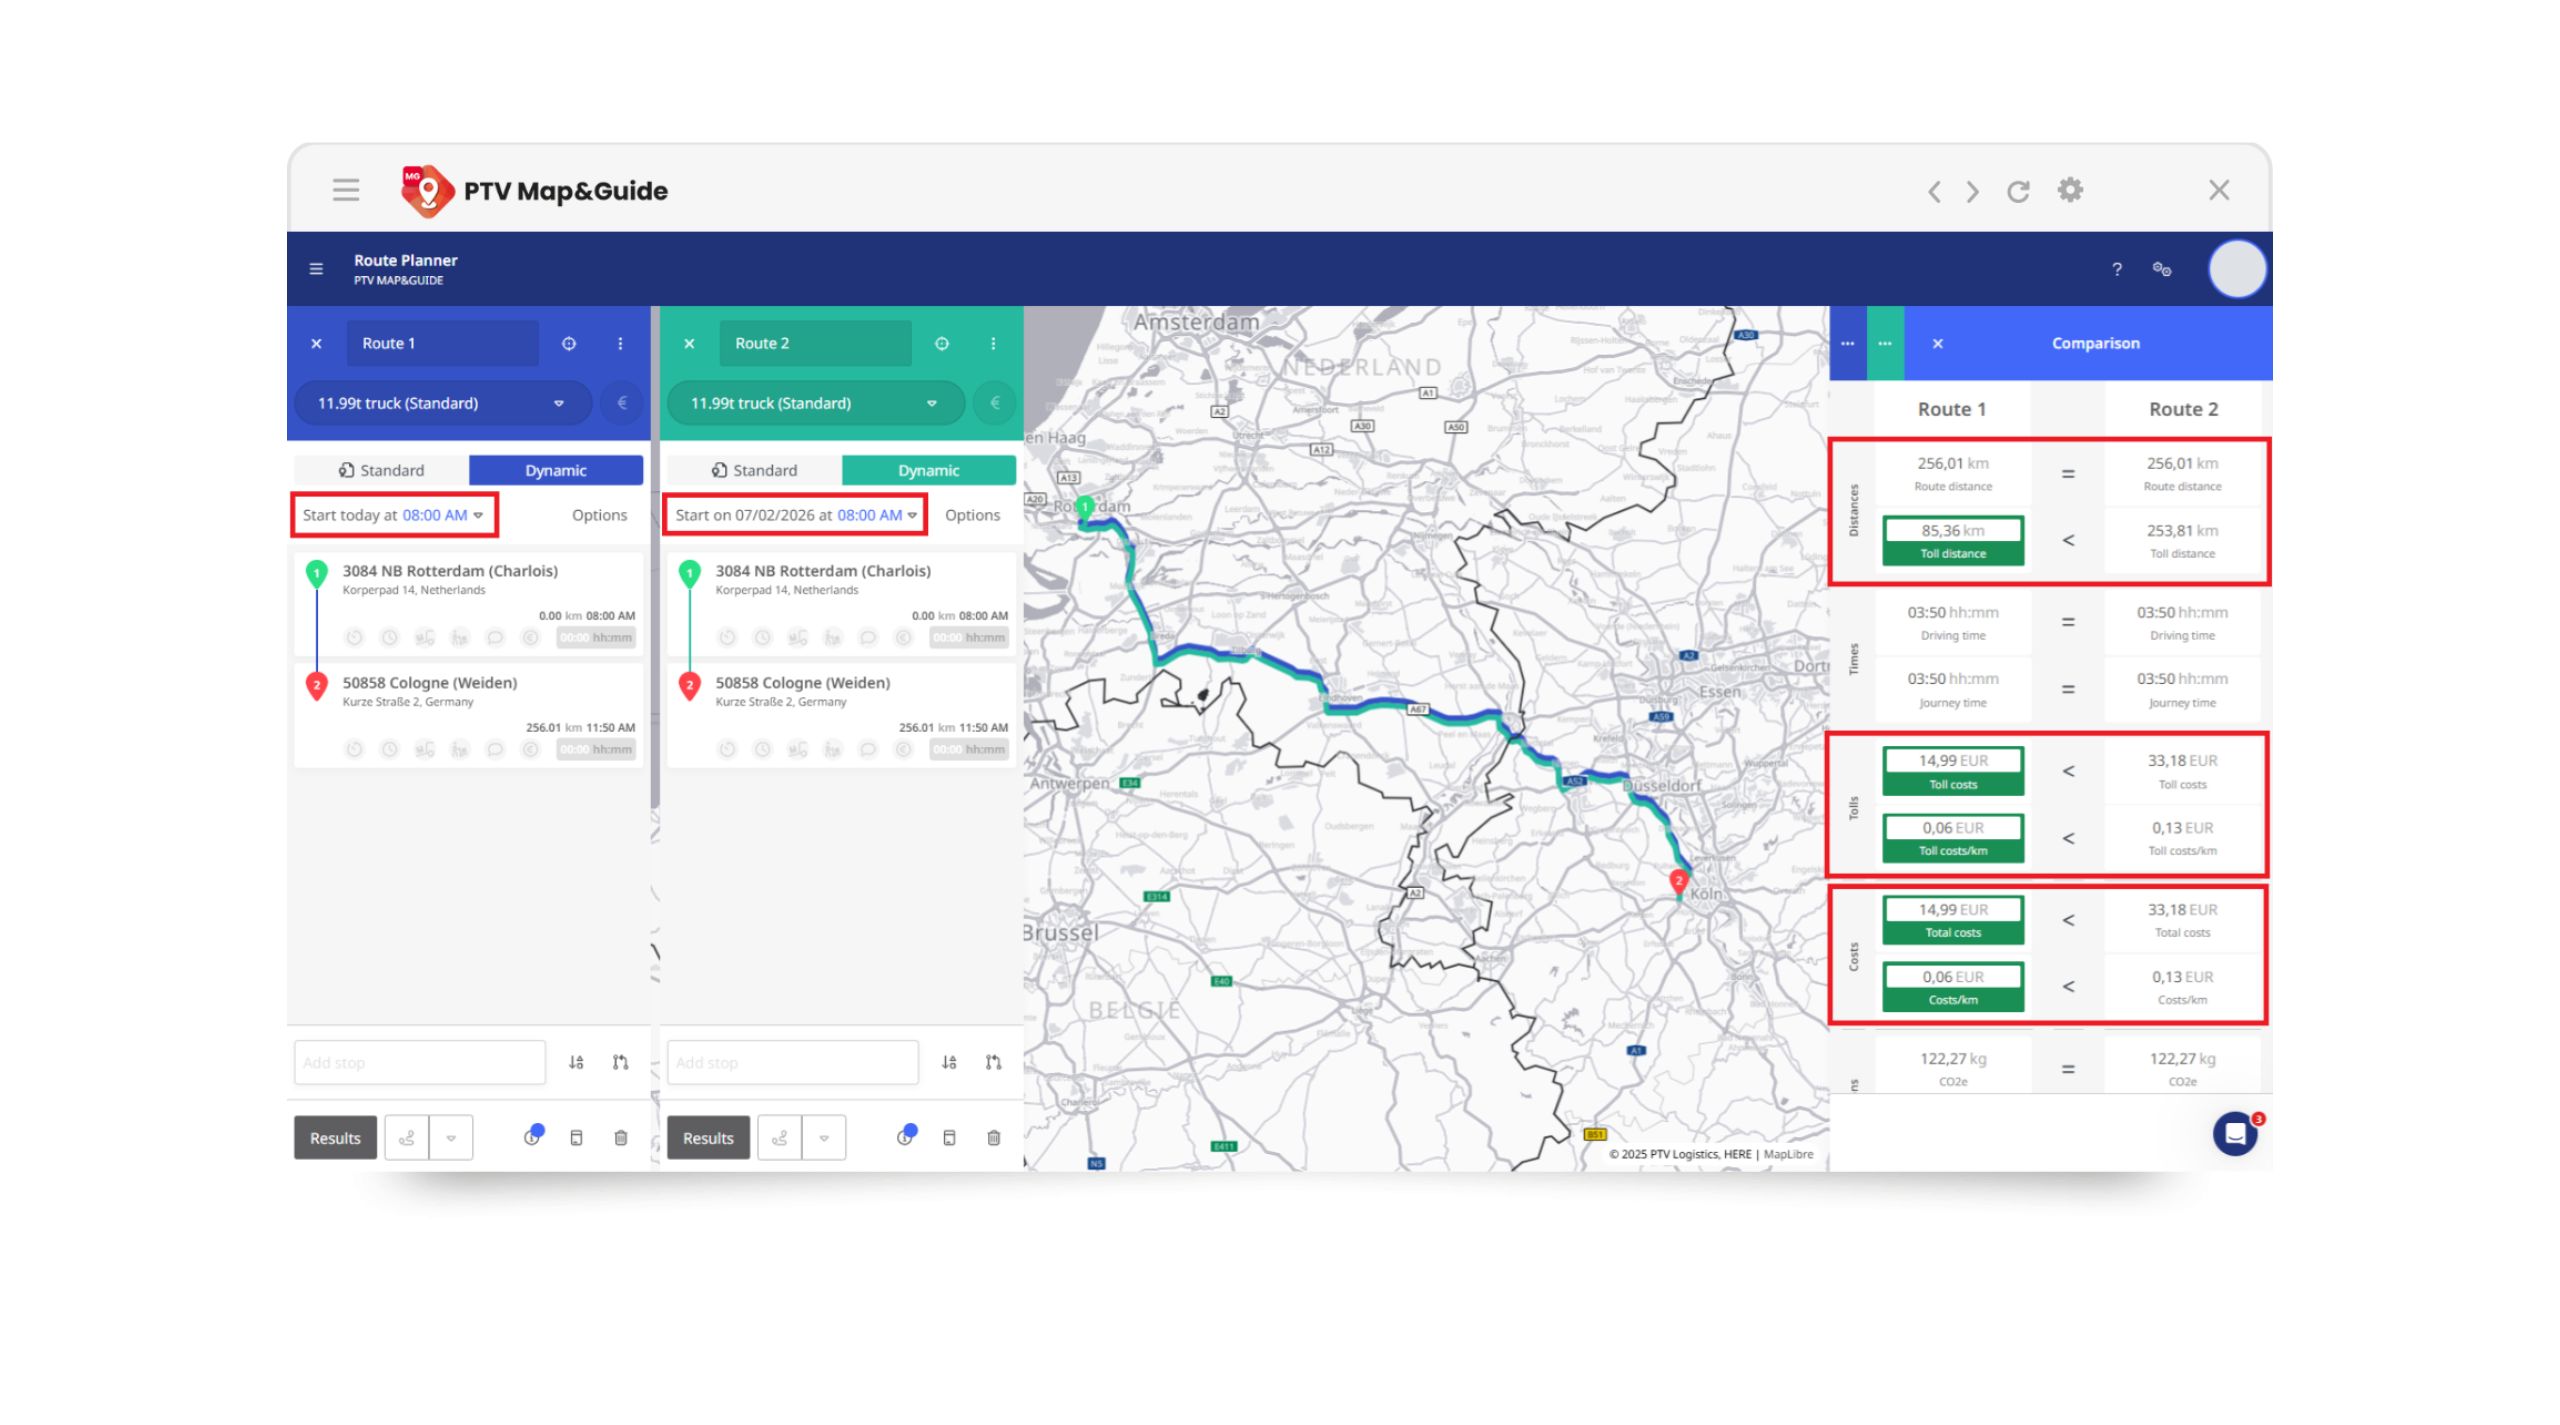Click green marker 1 at Rotterdam on map

pos(1085,507)
